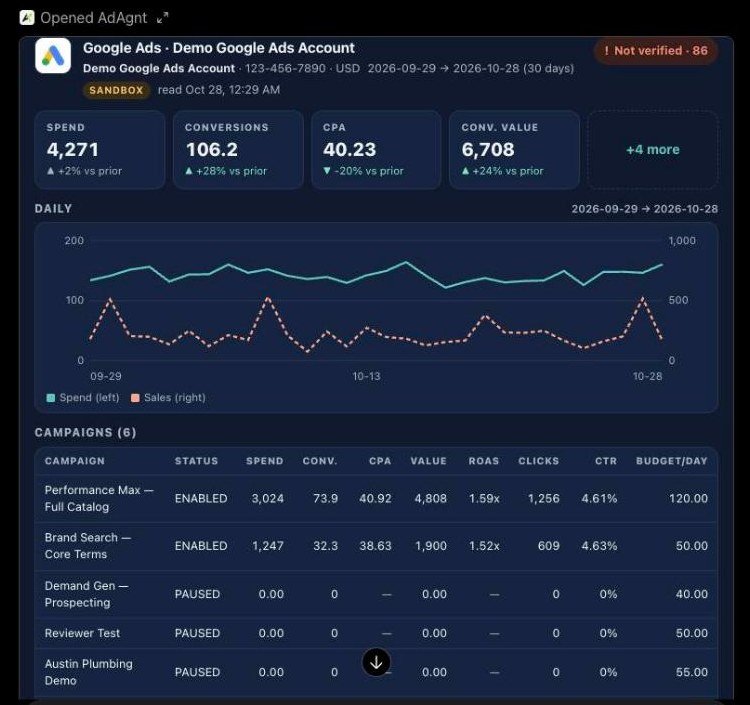Click the 73.9 conversions value
The width and height of the screenshot is (750, 705).
coord(325,498)
